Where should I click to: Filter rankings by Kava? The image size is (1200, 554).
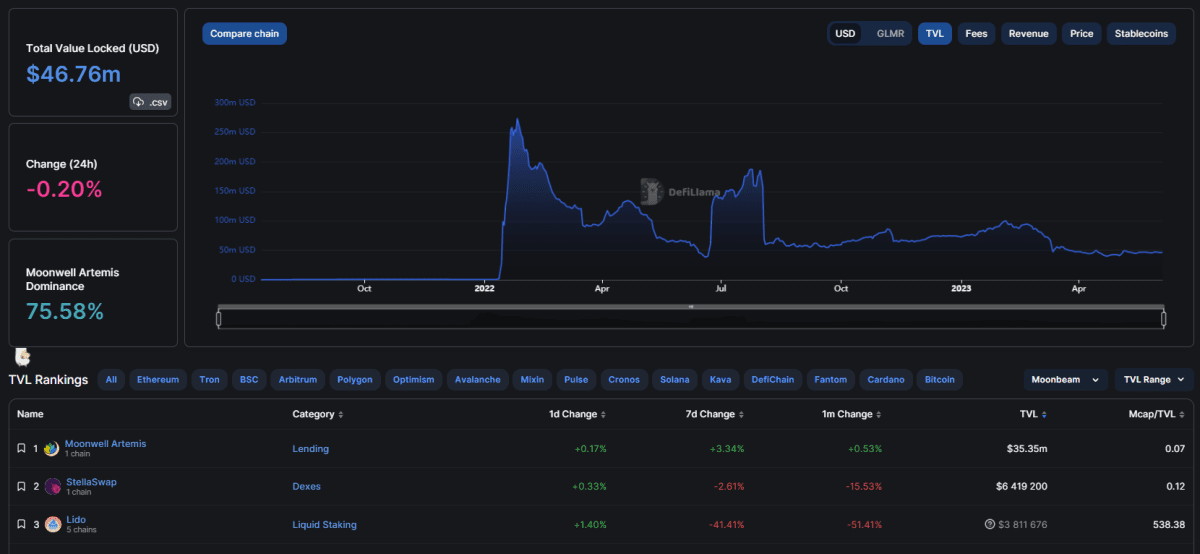[720, 380]
